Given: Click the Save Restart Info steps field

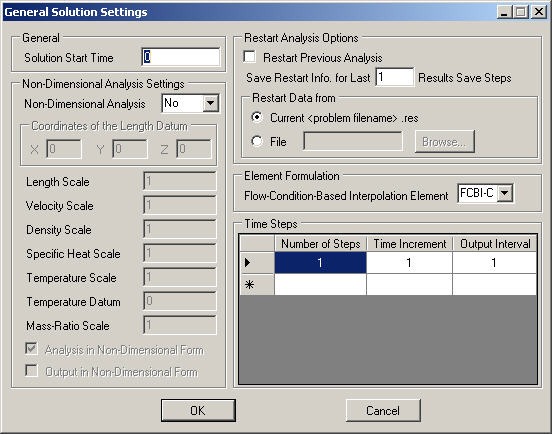Looking at the screenshot, I should tap(395, 77).
